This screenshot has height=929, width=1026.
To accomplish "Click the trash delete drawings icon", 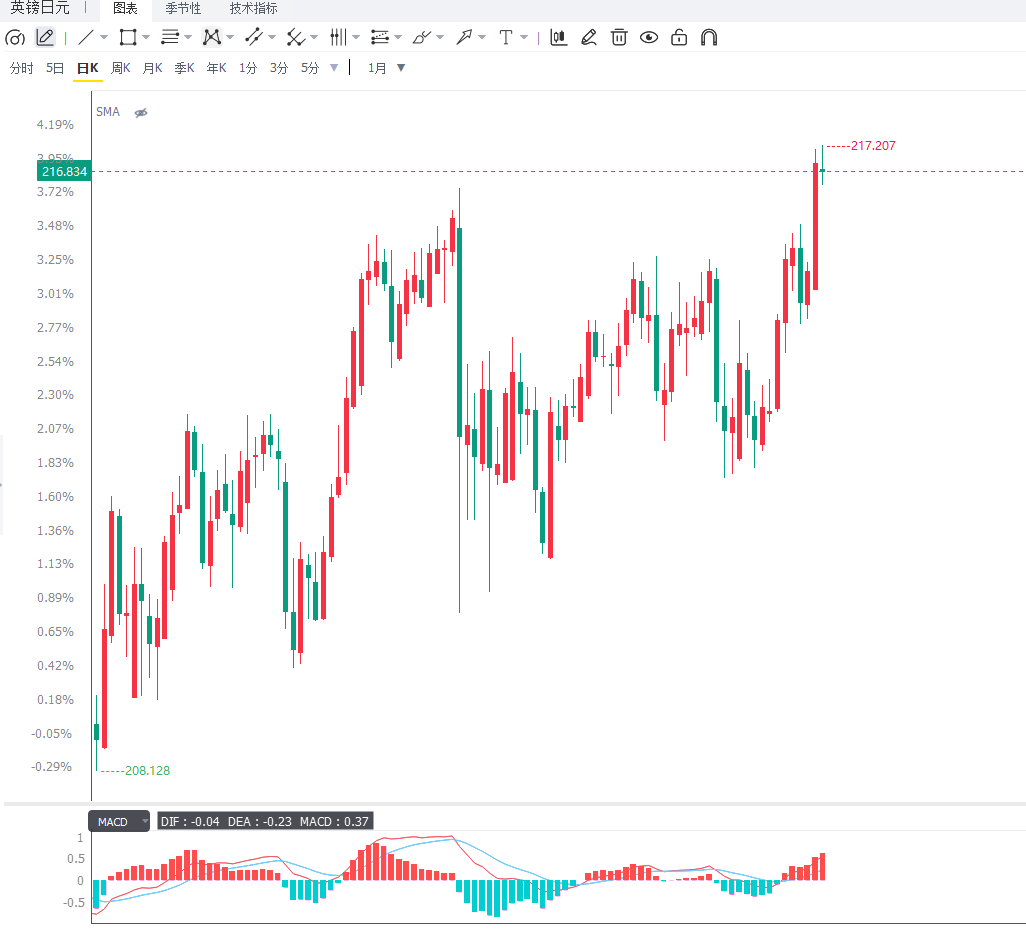I will (618, 37).
